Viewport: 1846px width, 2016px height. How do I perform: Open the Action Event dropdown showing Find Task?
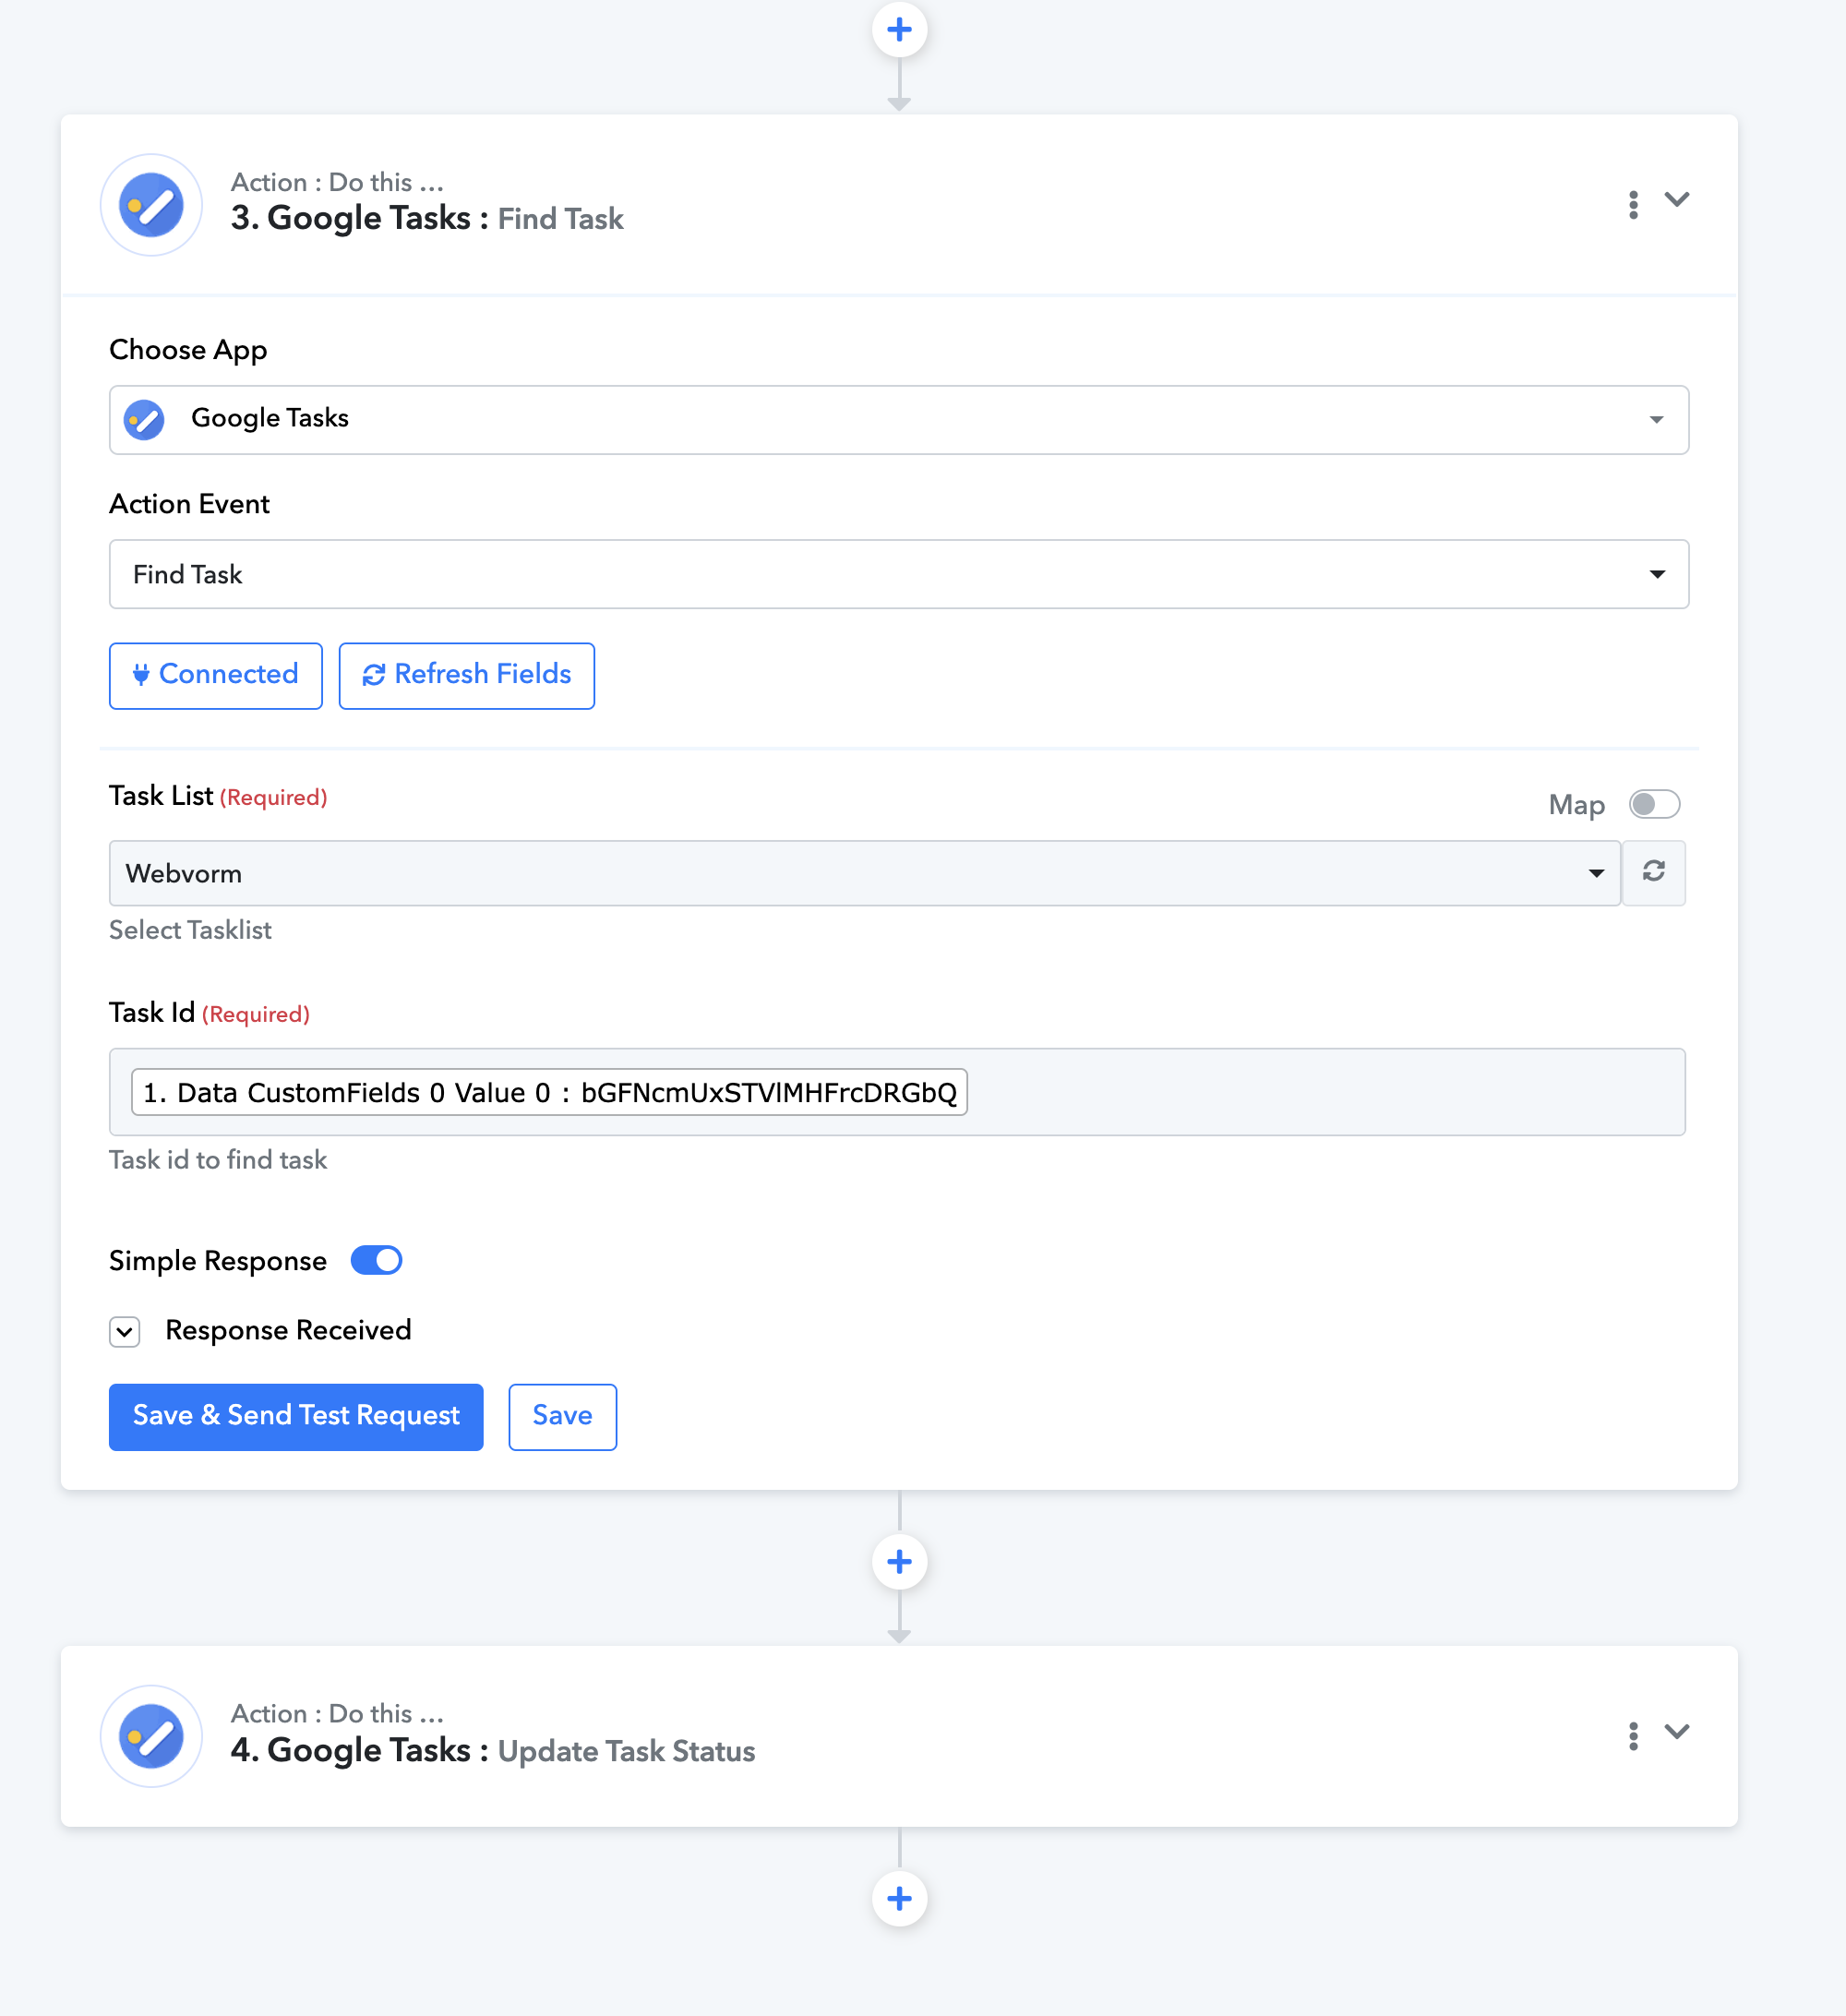click(x=899, y=574)
